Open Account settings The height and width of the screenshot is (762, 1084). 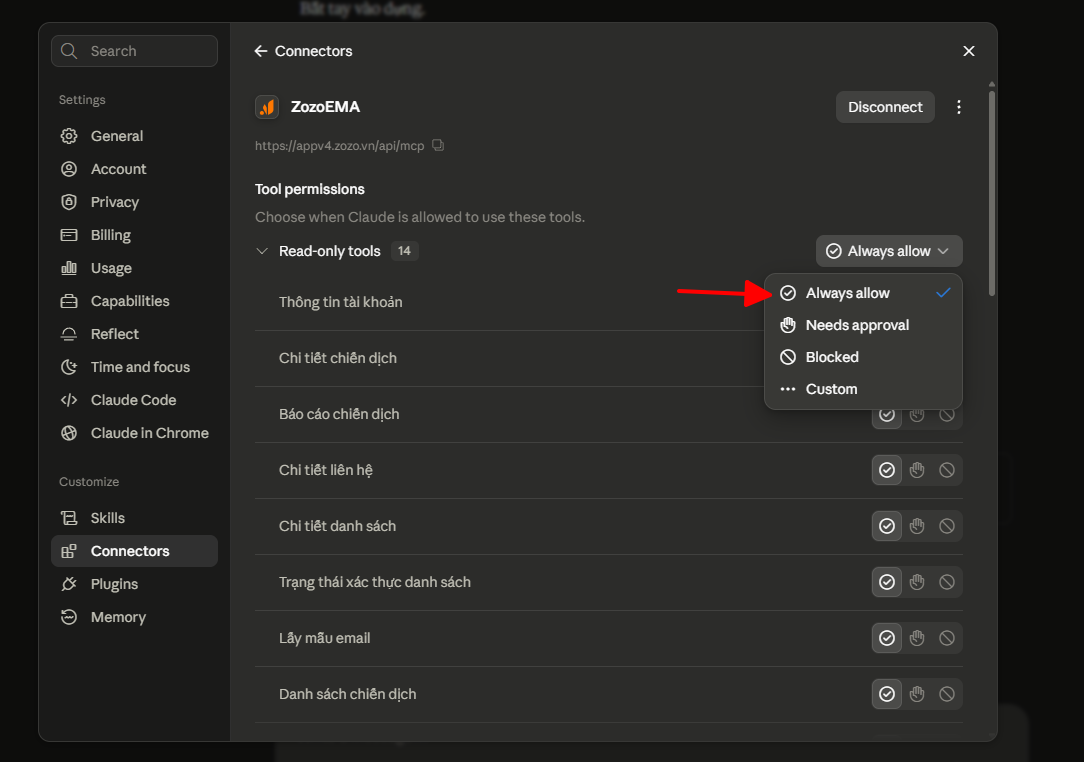tap(134, 169)
